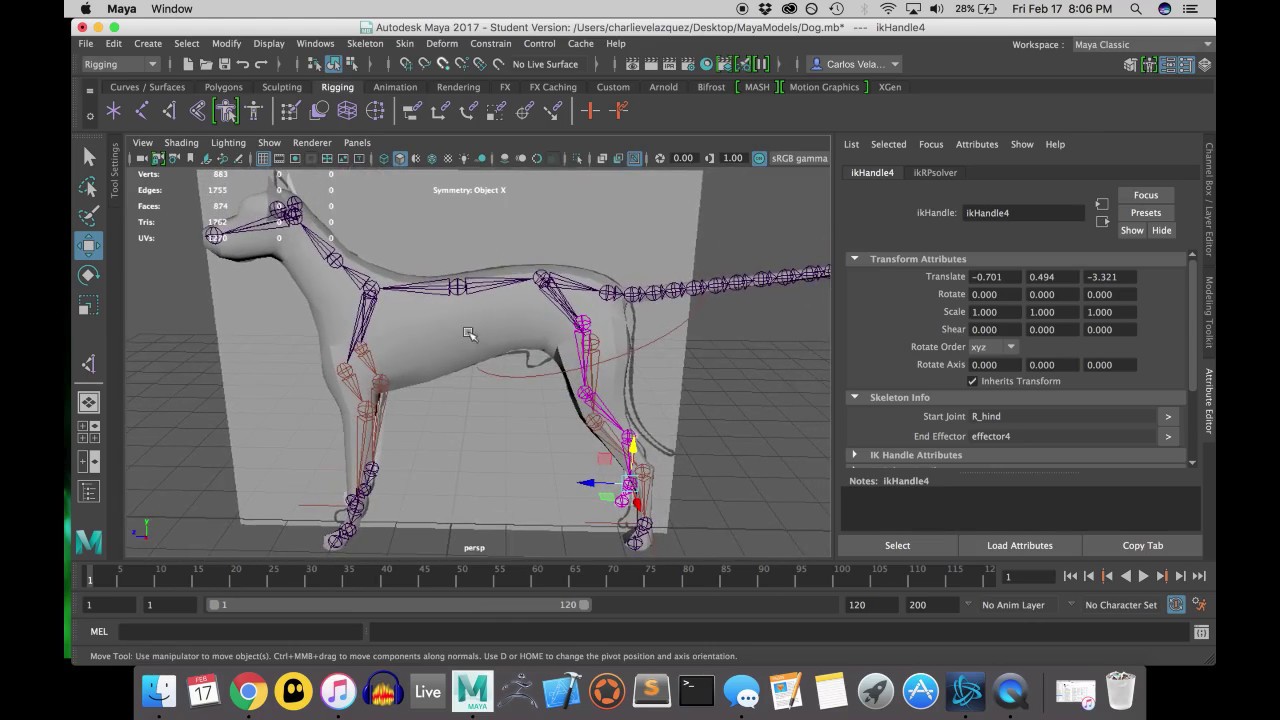Activate the Select tool arrow in the toolbox
The width and height of the screenshot is (1280, 720).
click(x=89, y=156)
